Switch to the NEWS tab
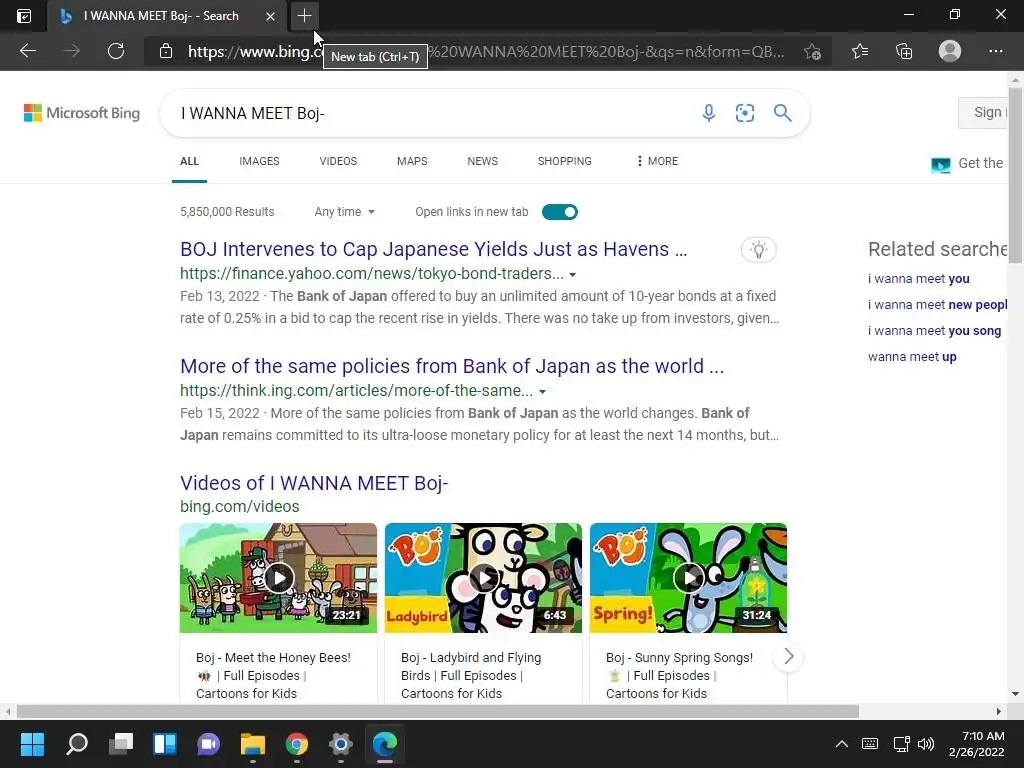The width and height of the screenshot is (1024, 768). 483,161
